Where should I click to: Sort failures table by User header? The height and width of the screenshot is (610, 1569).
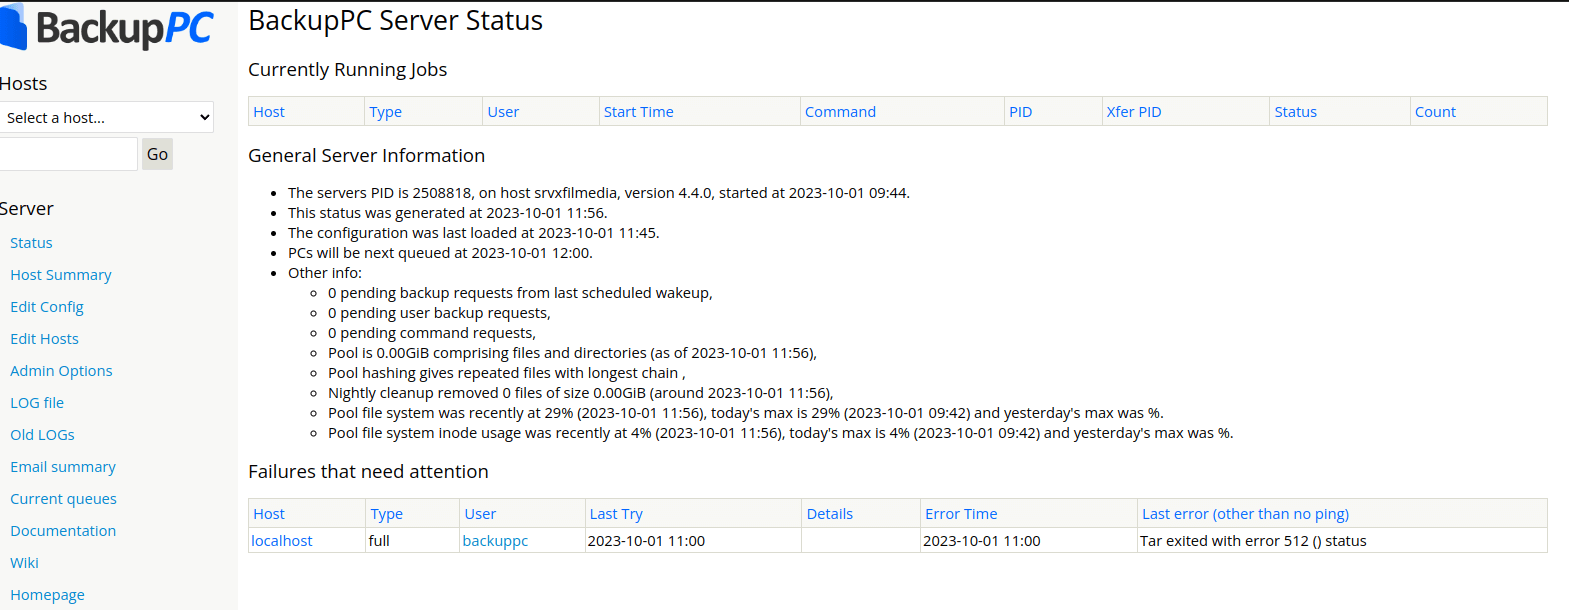(480, 514)
